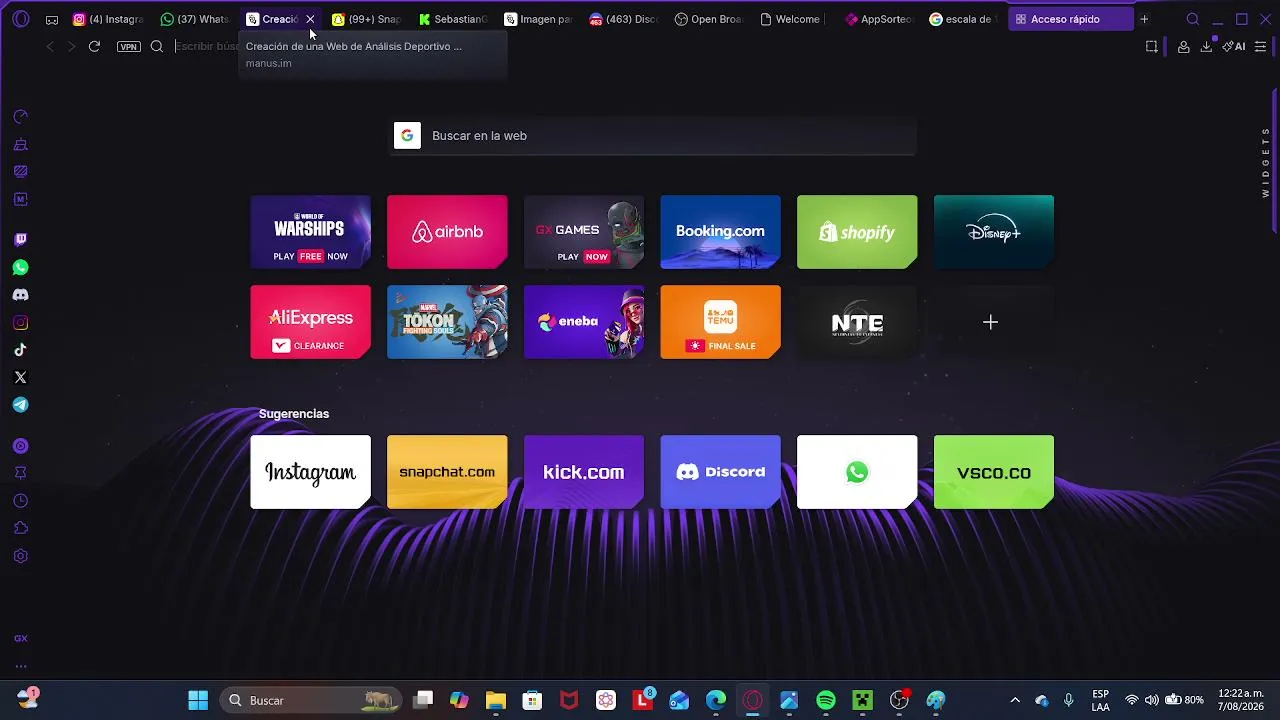The height and width of the screenshot is (720, 1280).
Task: Open the taskbar clock and date
Action: click(1241, 700)
